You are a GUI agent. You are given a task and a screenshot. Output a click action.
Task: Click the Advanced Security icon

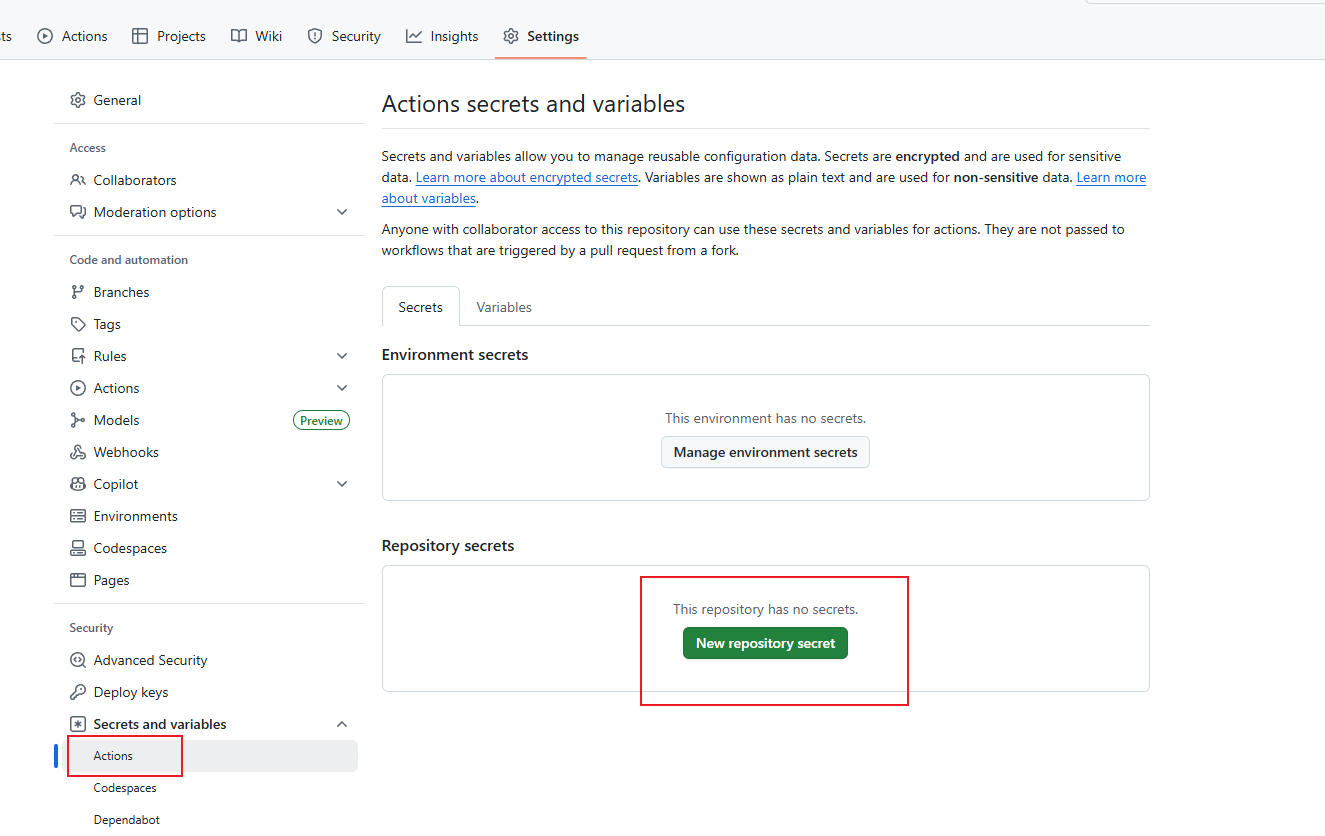(78, 660)
